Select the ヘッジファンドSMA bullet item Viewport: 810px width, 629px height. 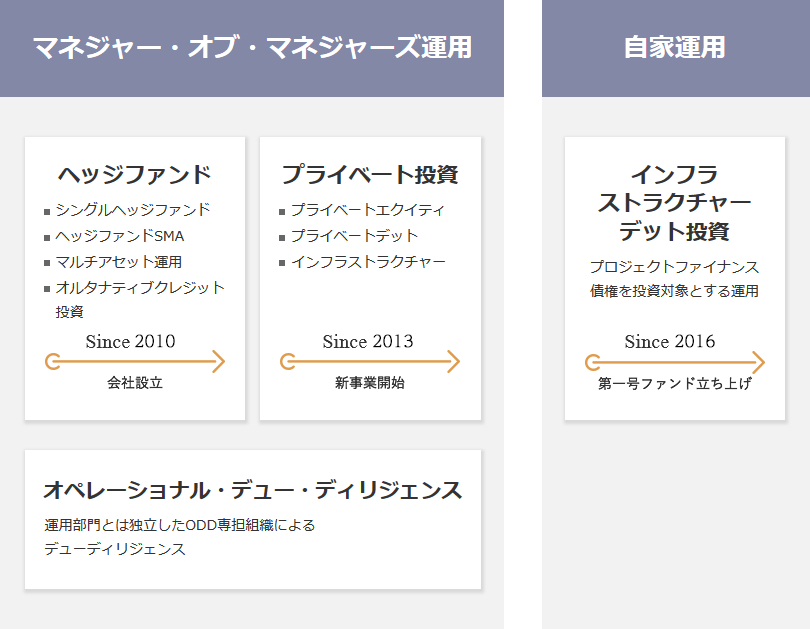(120, 236)
